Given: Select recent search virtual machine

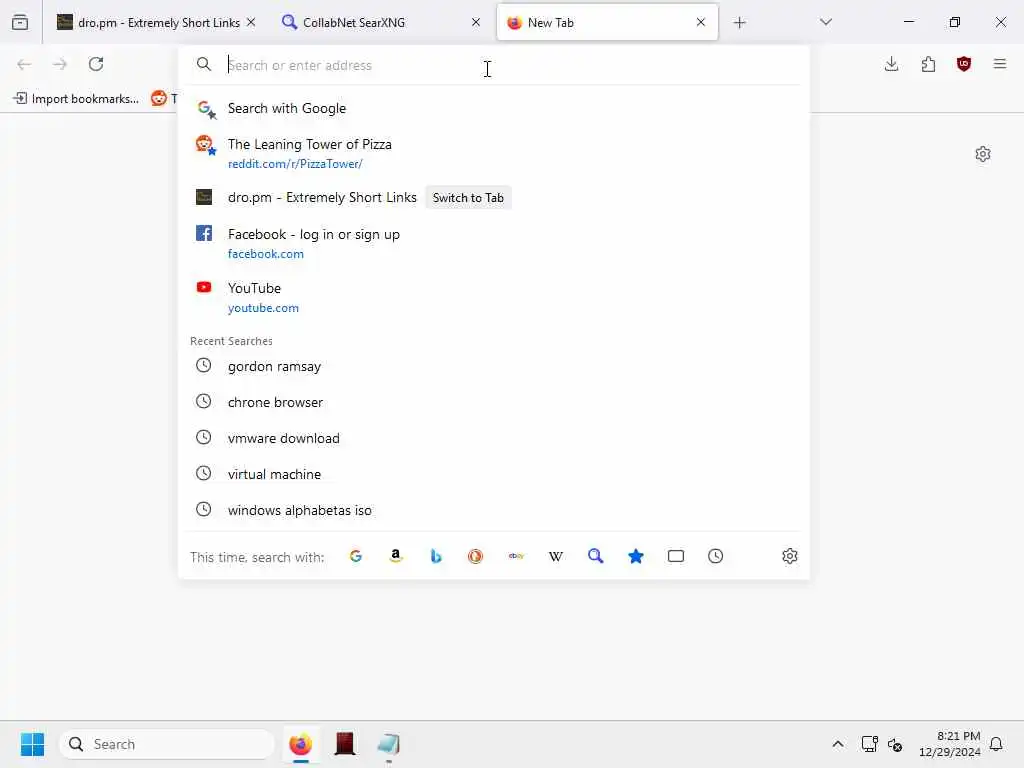Looking at the screenshot, I should [x=494, y=474].
